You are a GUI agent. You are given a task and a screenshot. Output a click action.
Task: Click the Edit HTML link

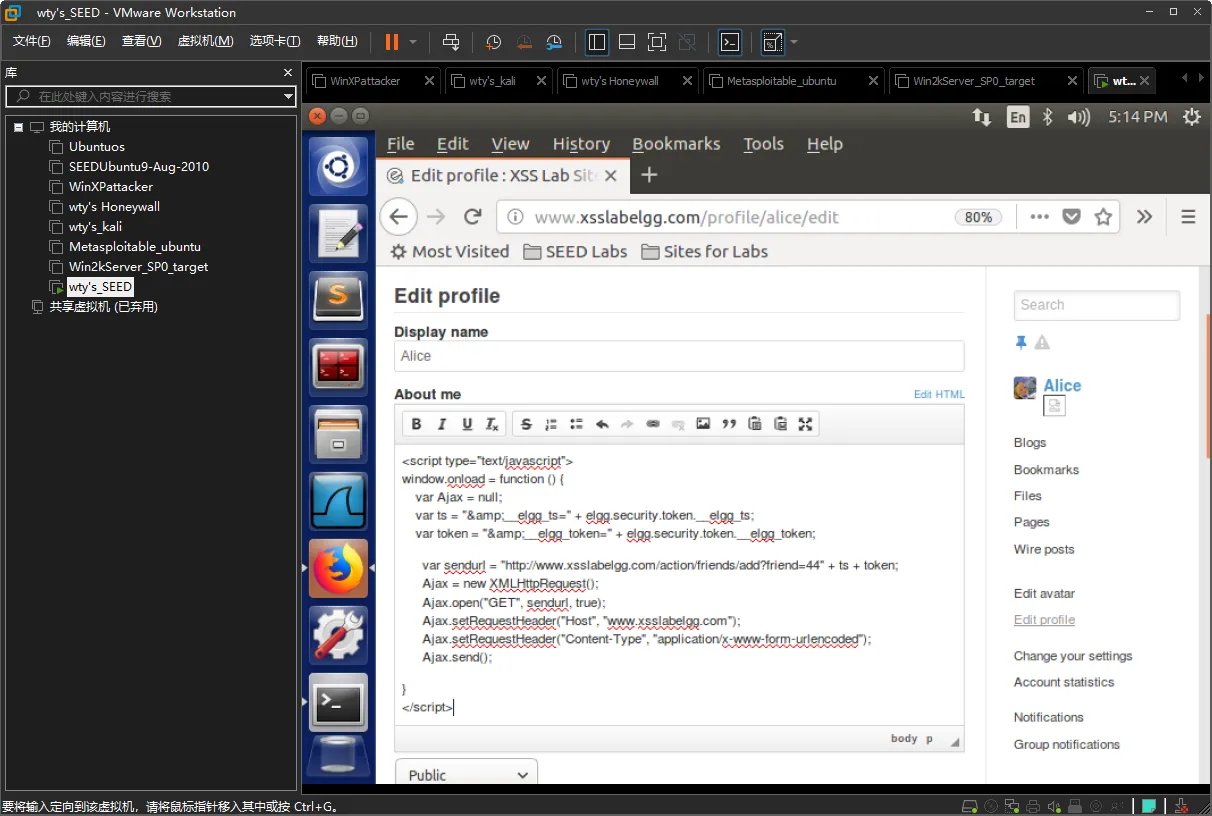(x=939, y=394)
